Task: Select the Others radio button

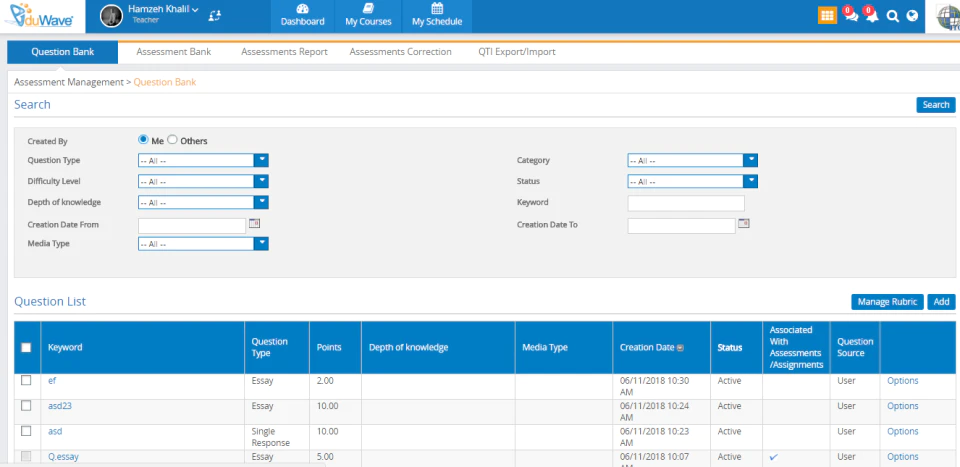Action: (x=173, y=140)
